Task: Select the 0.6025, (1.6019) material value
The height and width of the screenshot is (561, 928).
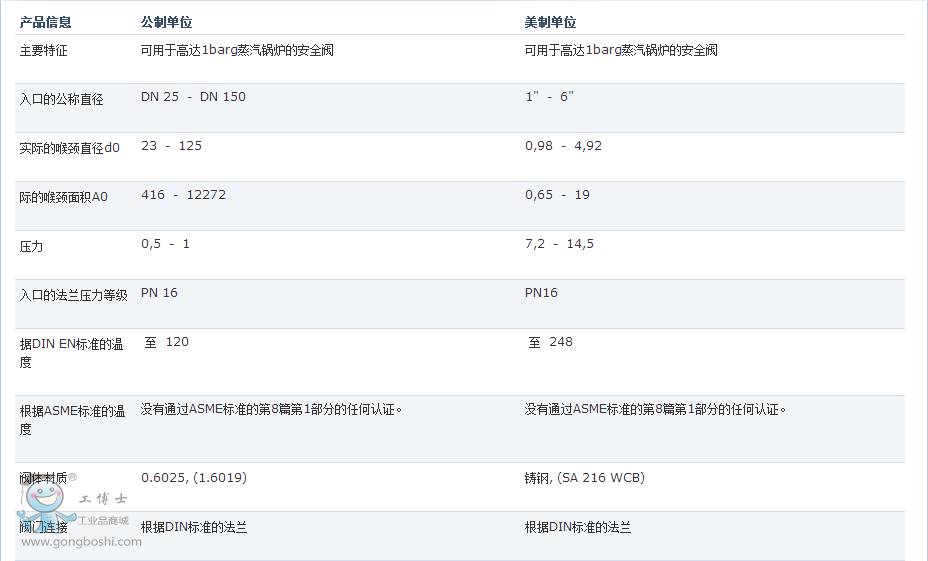Action: coord(194,478)
